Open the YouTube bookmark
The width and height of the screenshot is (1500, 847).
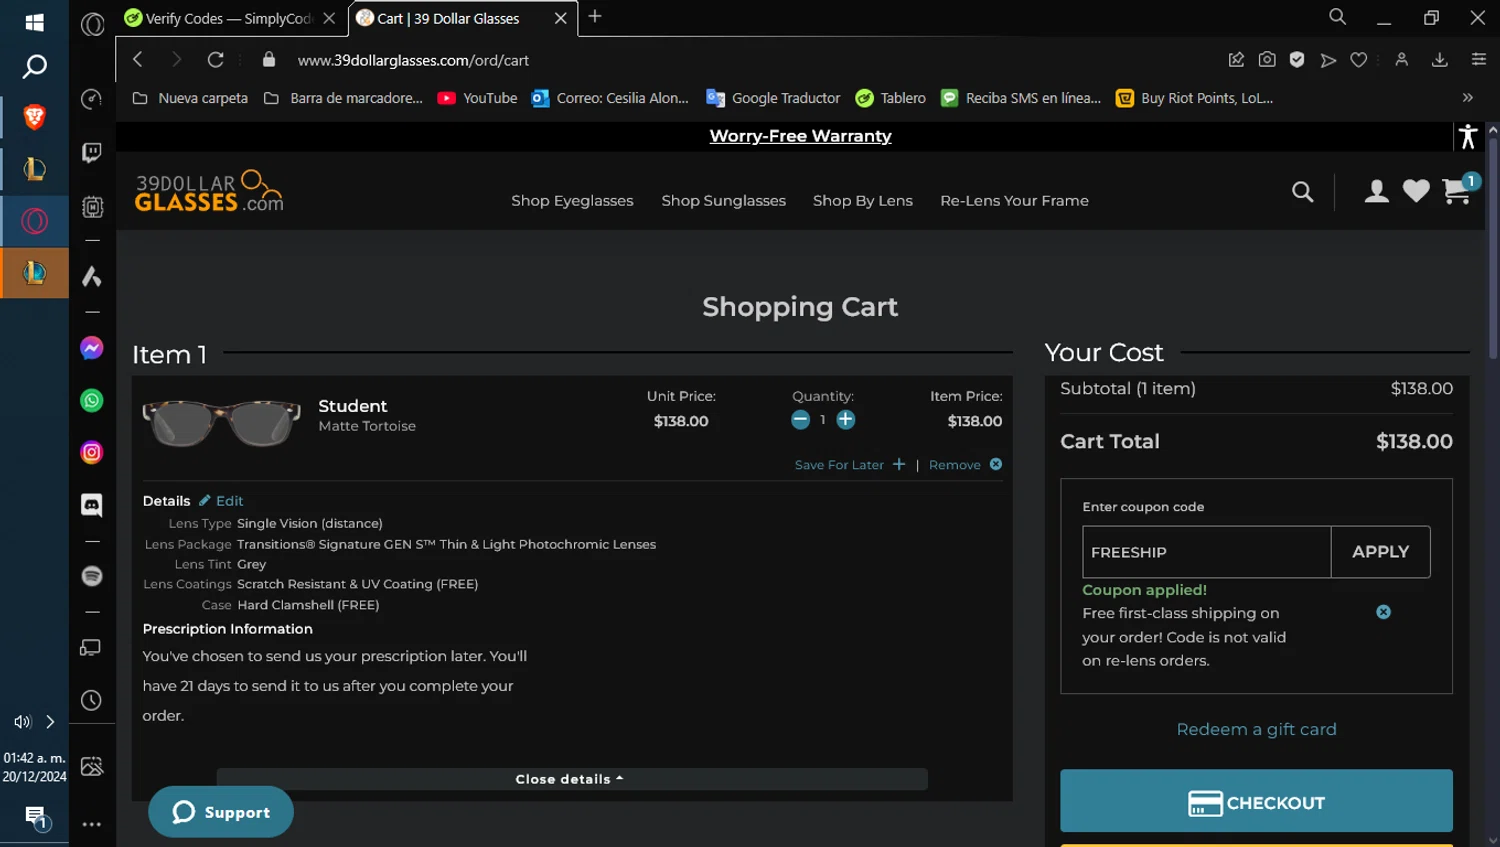pos(478,98)
